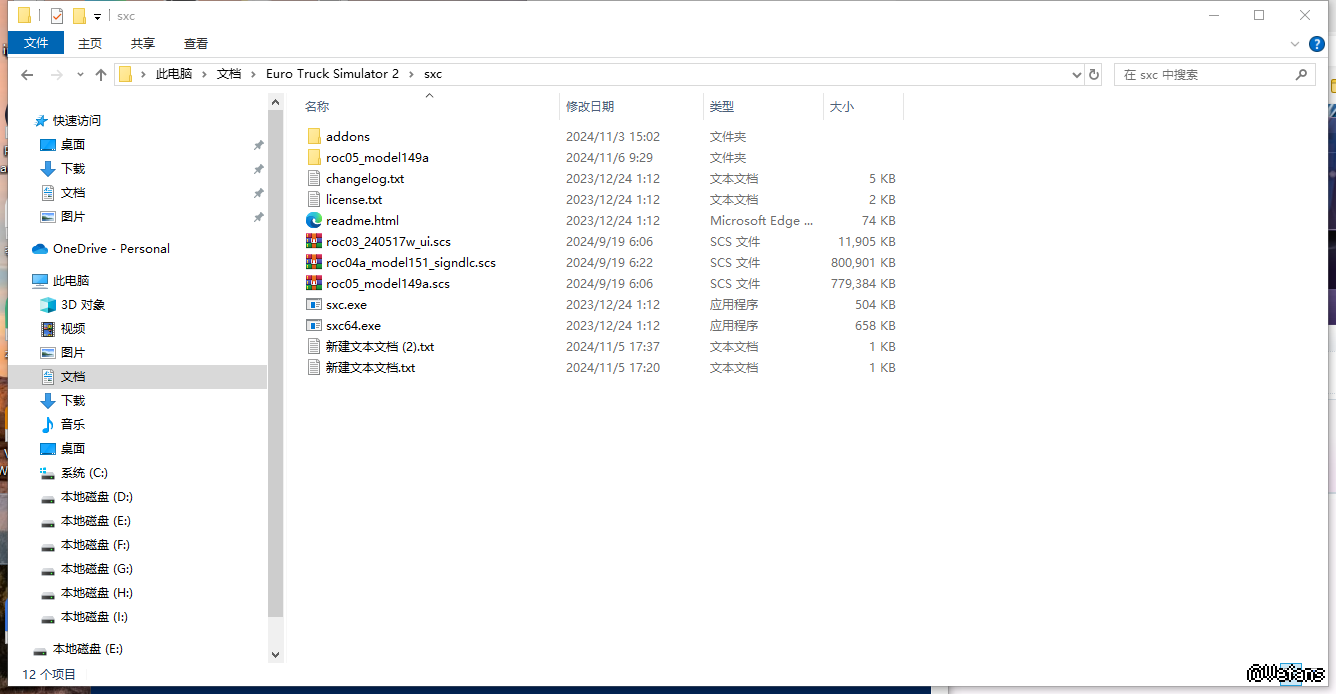The height and width of the screenshot is (694, 1336).
Task: Click navigation pane scroll down arrow
Action: pos(276,654)
